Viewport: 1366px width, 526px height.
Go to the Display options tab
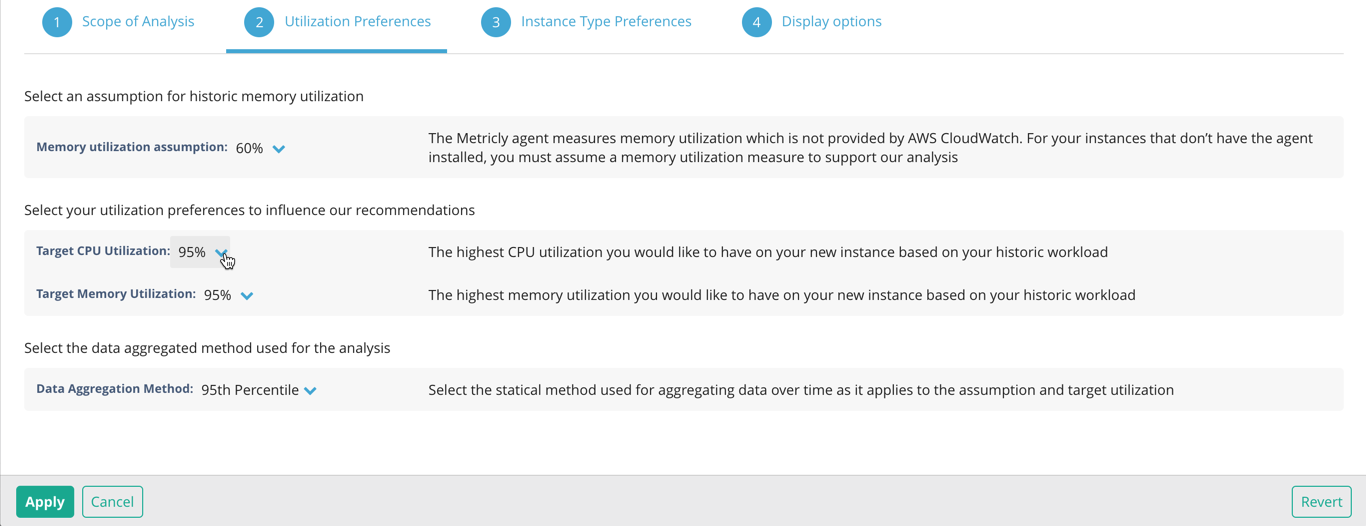coord(831,21)
